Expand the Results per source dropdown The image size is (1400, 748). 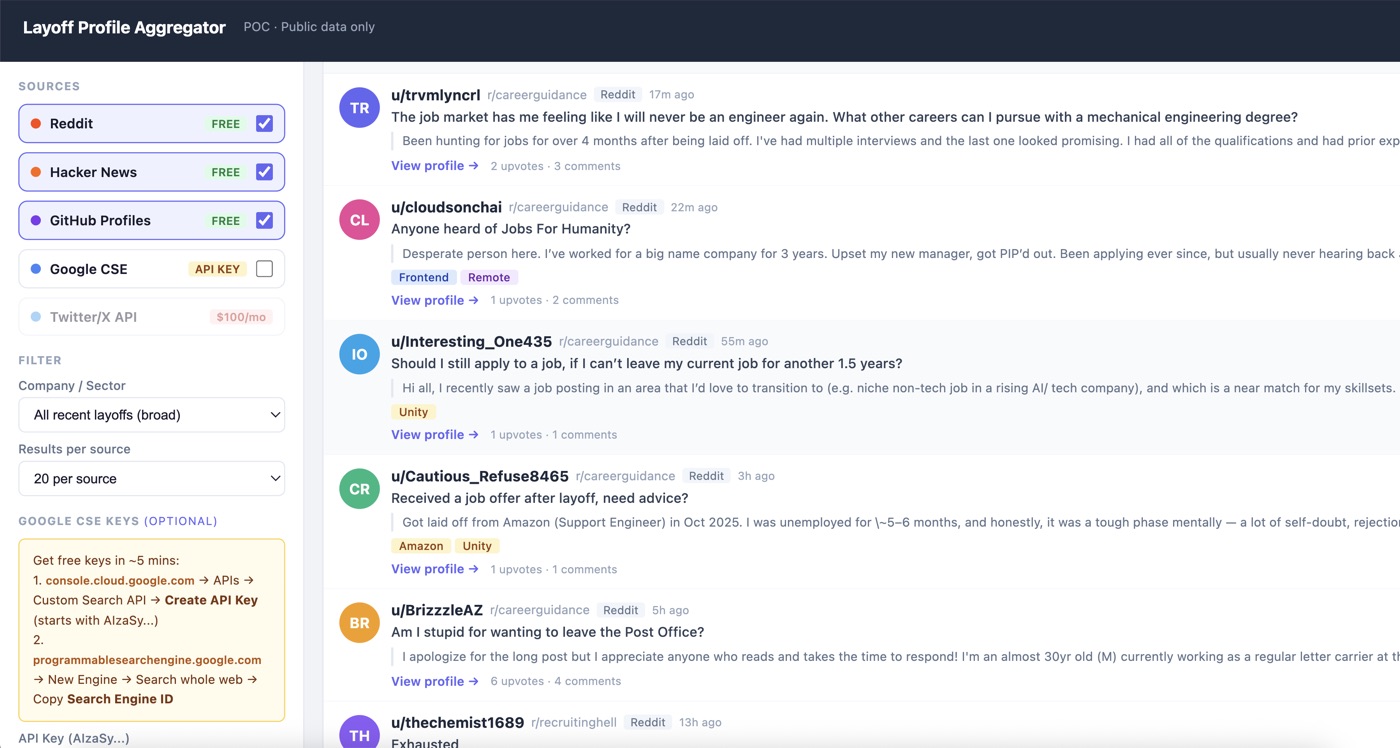[152, 479]
